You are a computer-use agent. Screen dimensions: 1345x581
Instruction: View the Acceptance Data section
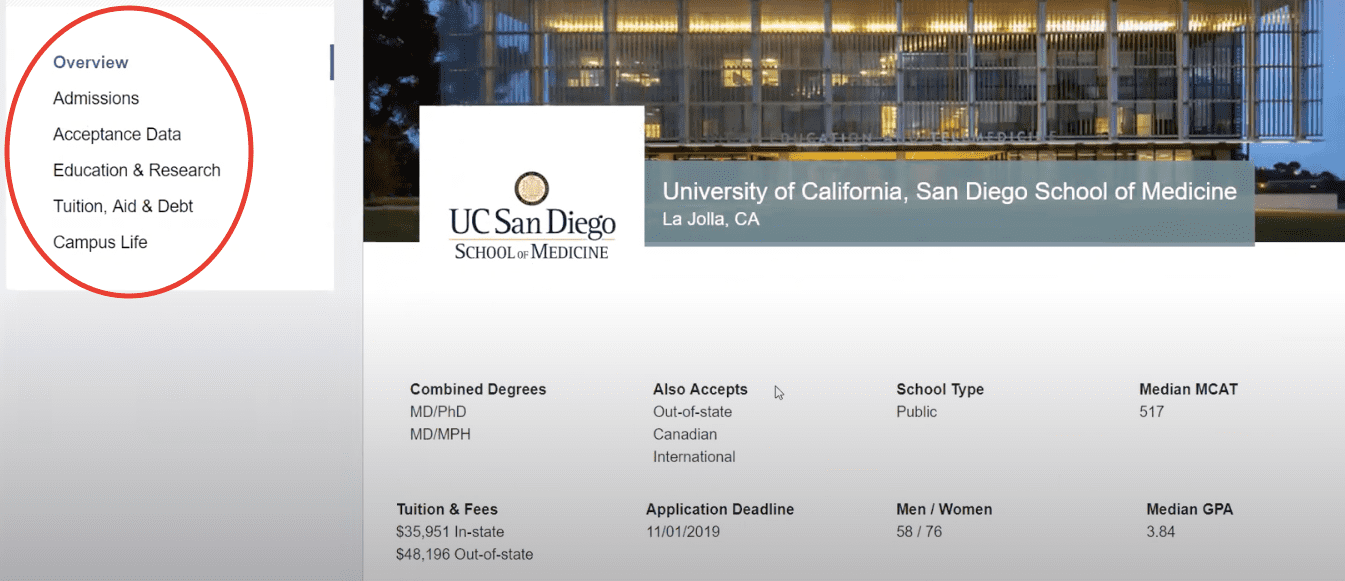[117, 134]
